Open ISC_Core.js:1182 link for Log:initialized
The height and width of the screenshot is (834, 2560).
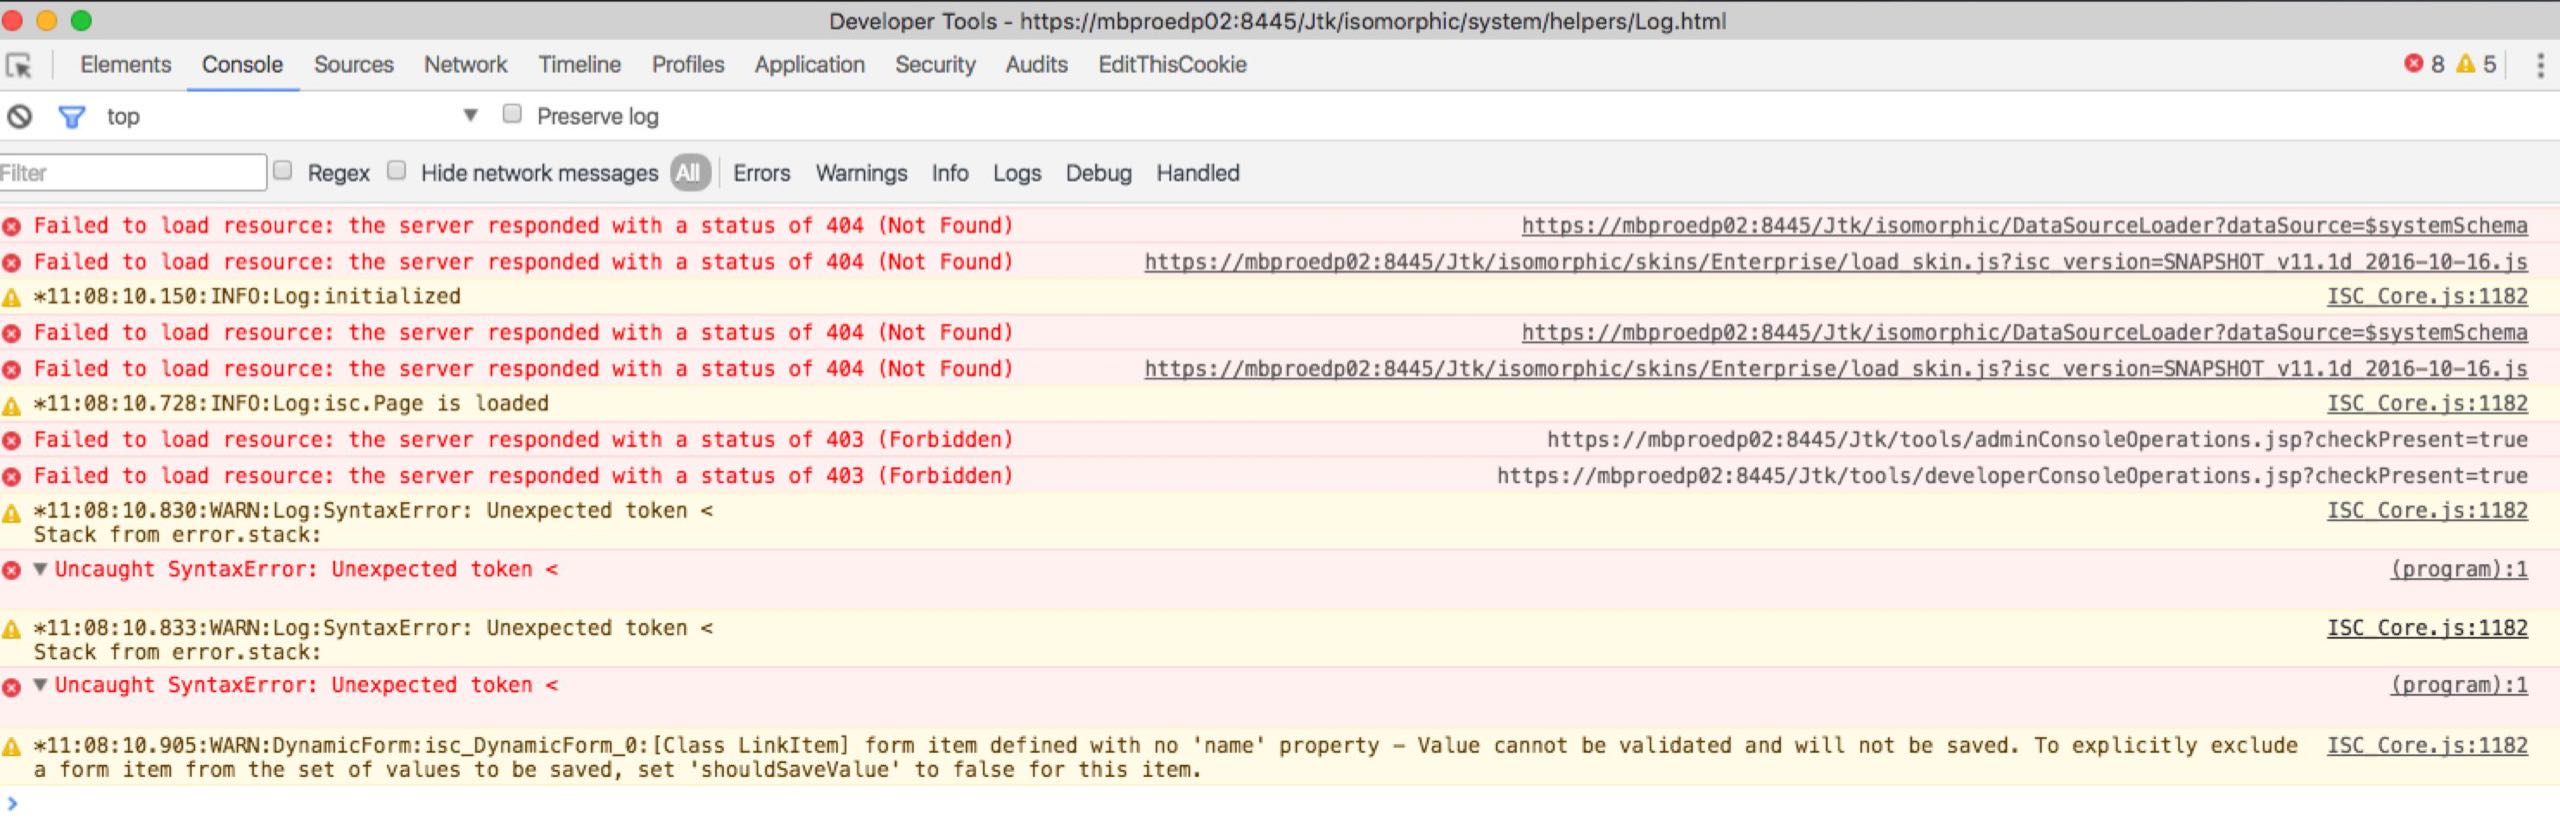[2426, 297]
